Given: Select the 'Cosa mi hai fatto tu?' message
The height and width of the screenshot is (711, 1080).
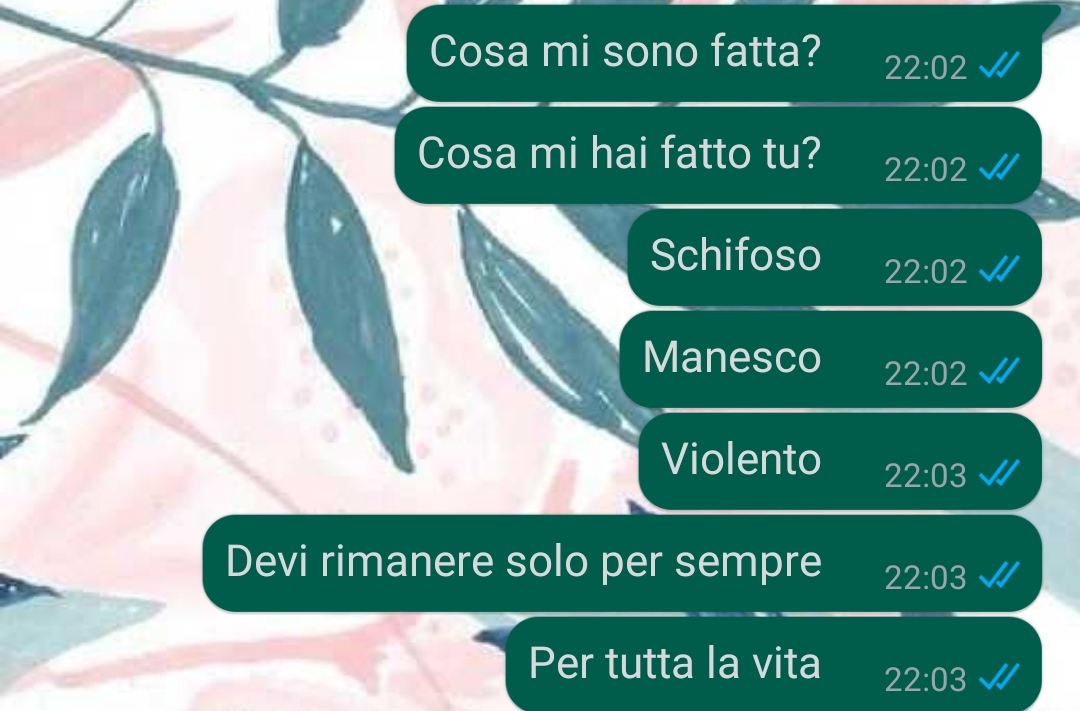Looking at the screenshot, I should pos(718,155).
